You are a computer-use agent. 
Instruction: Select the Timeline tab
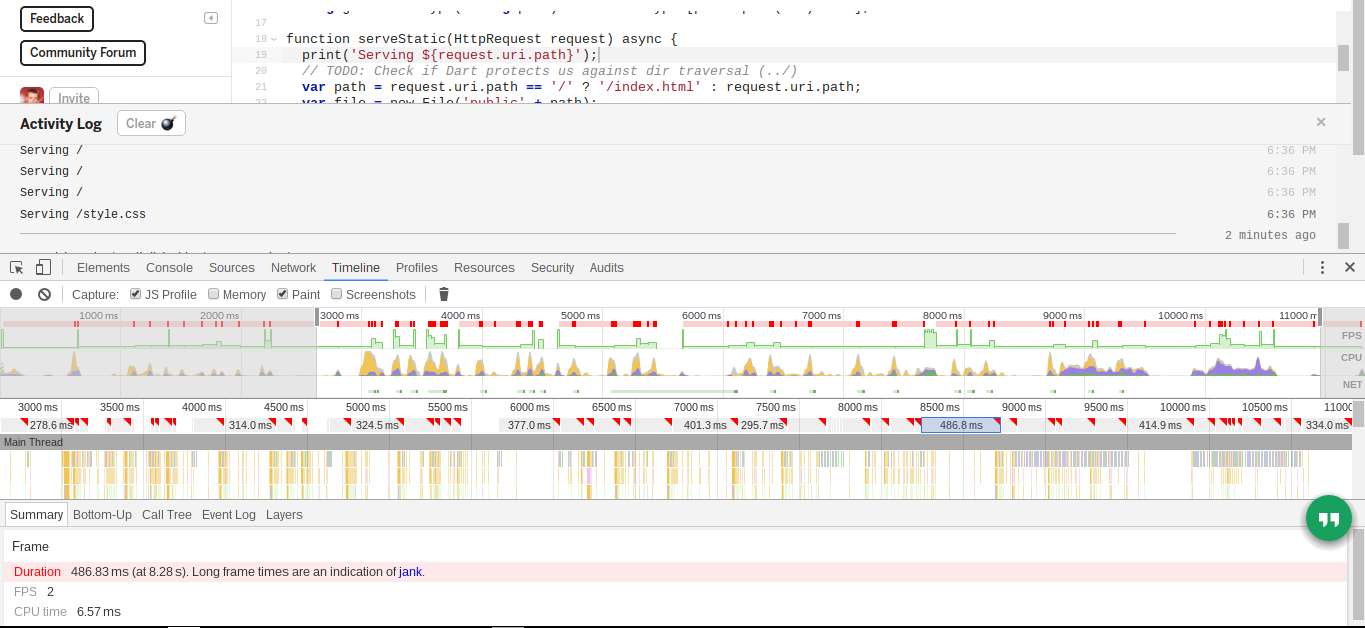356,267
